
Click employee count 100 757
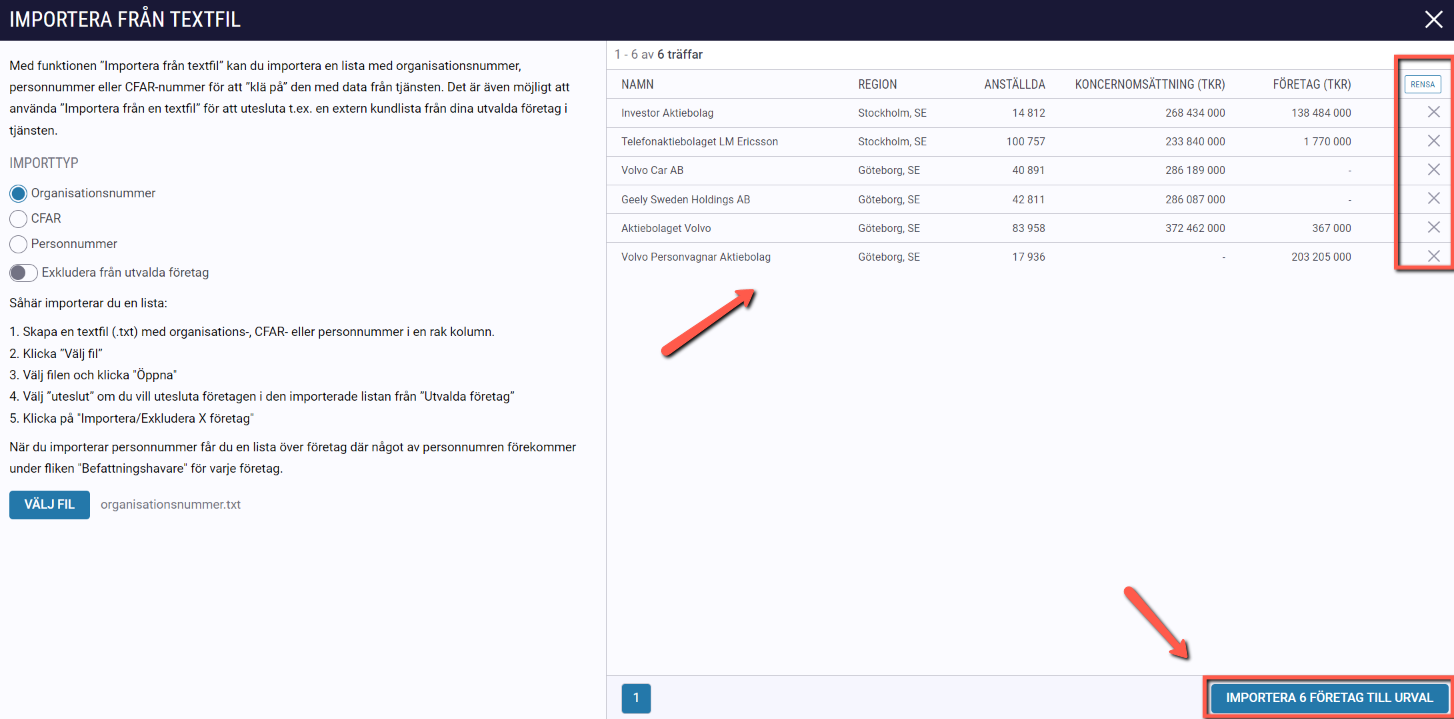click(x=1026, y=141)
